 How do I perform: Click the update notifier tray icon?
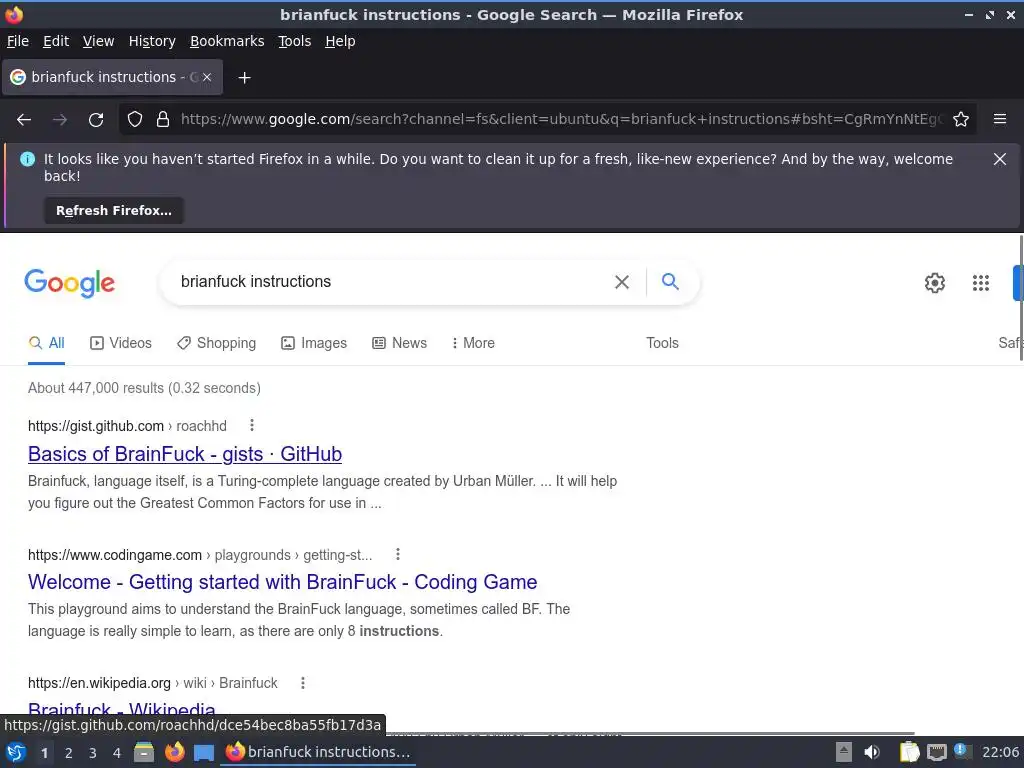pos(961,751)
